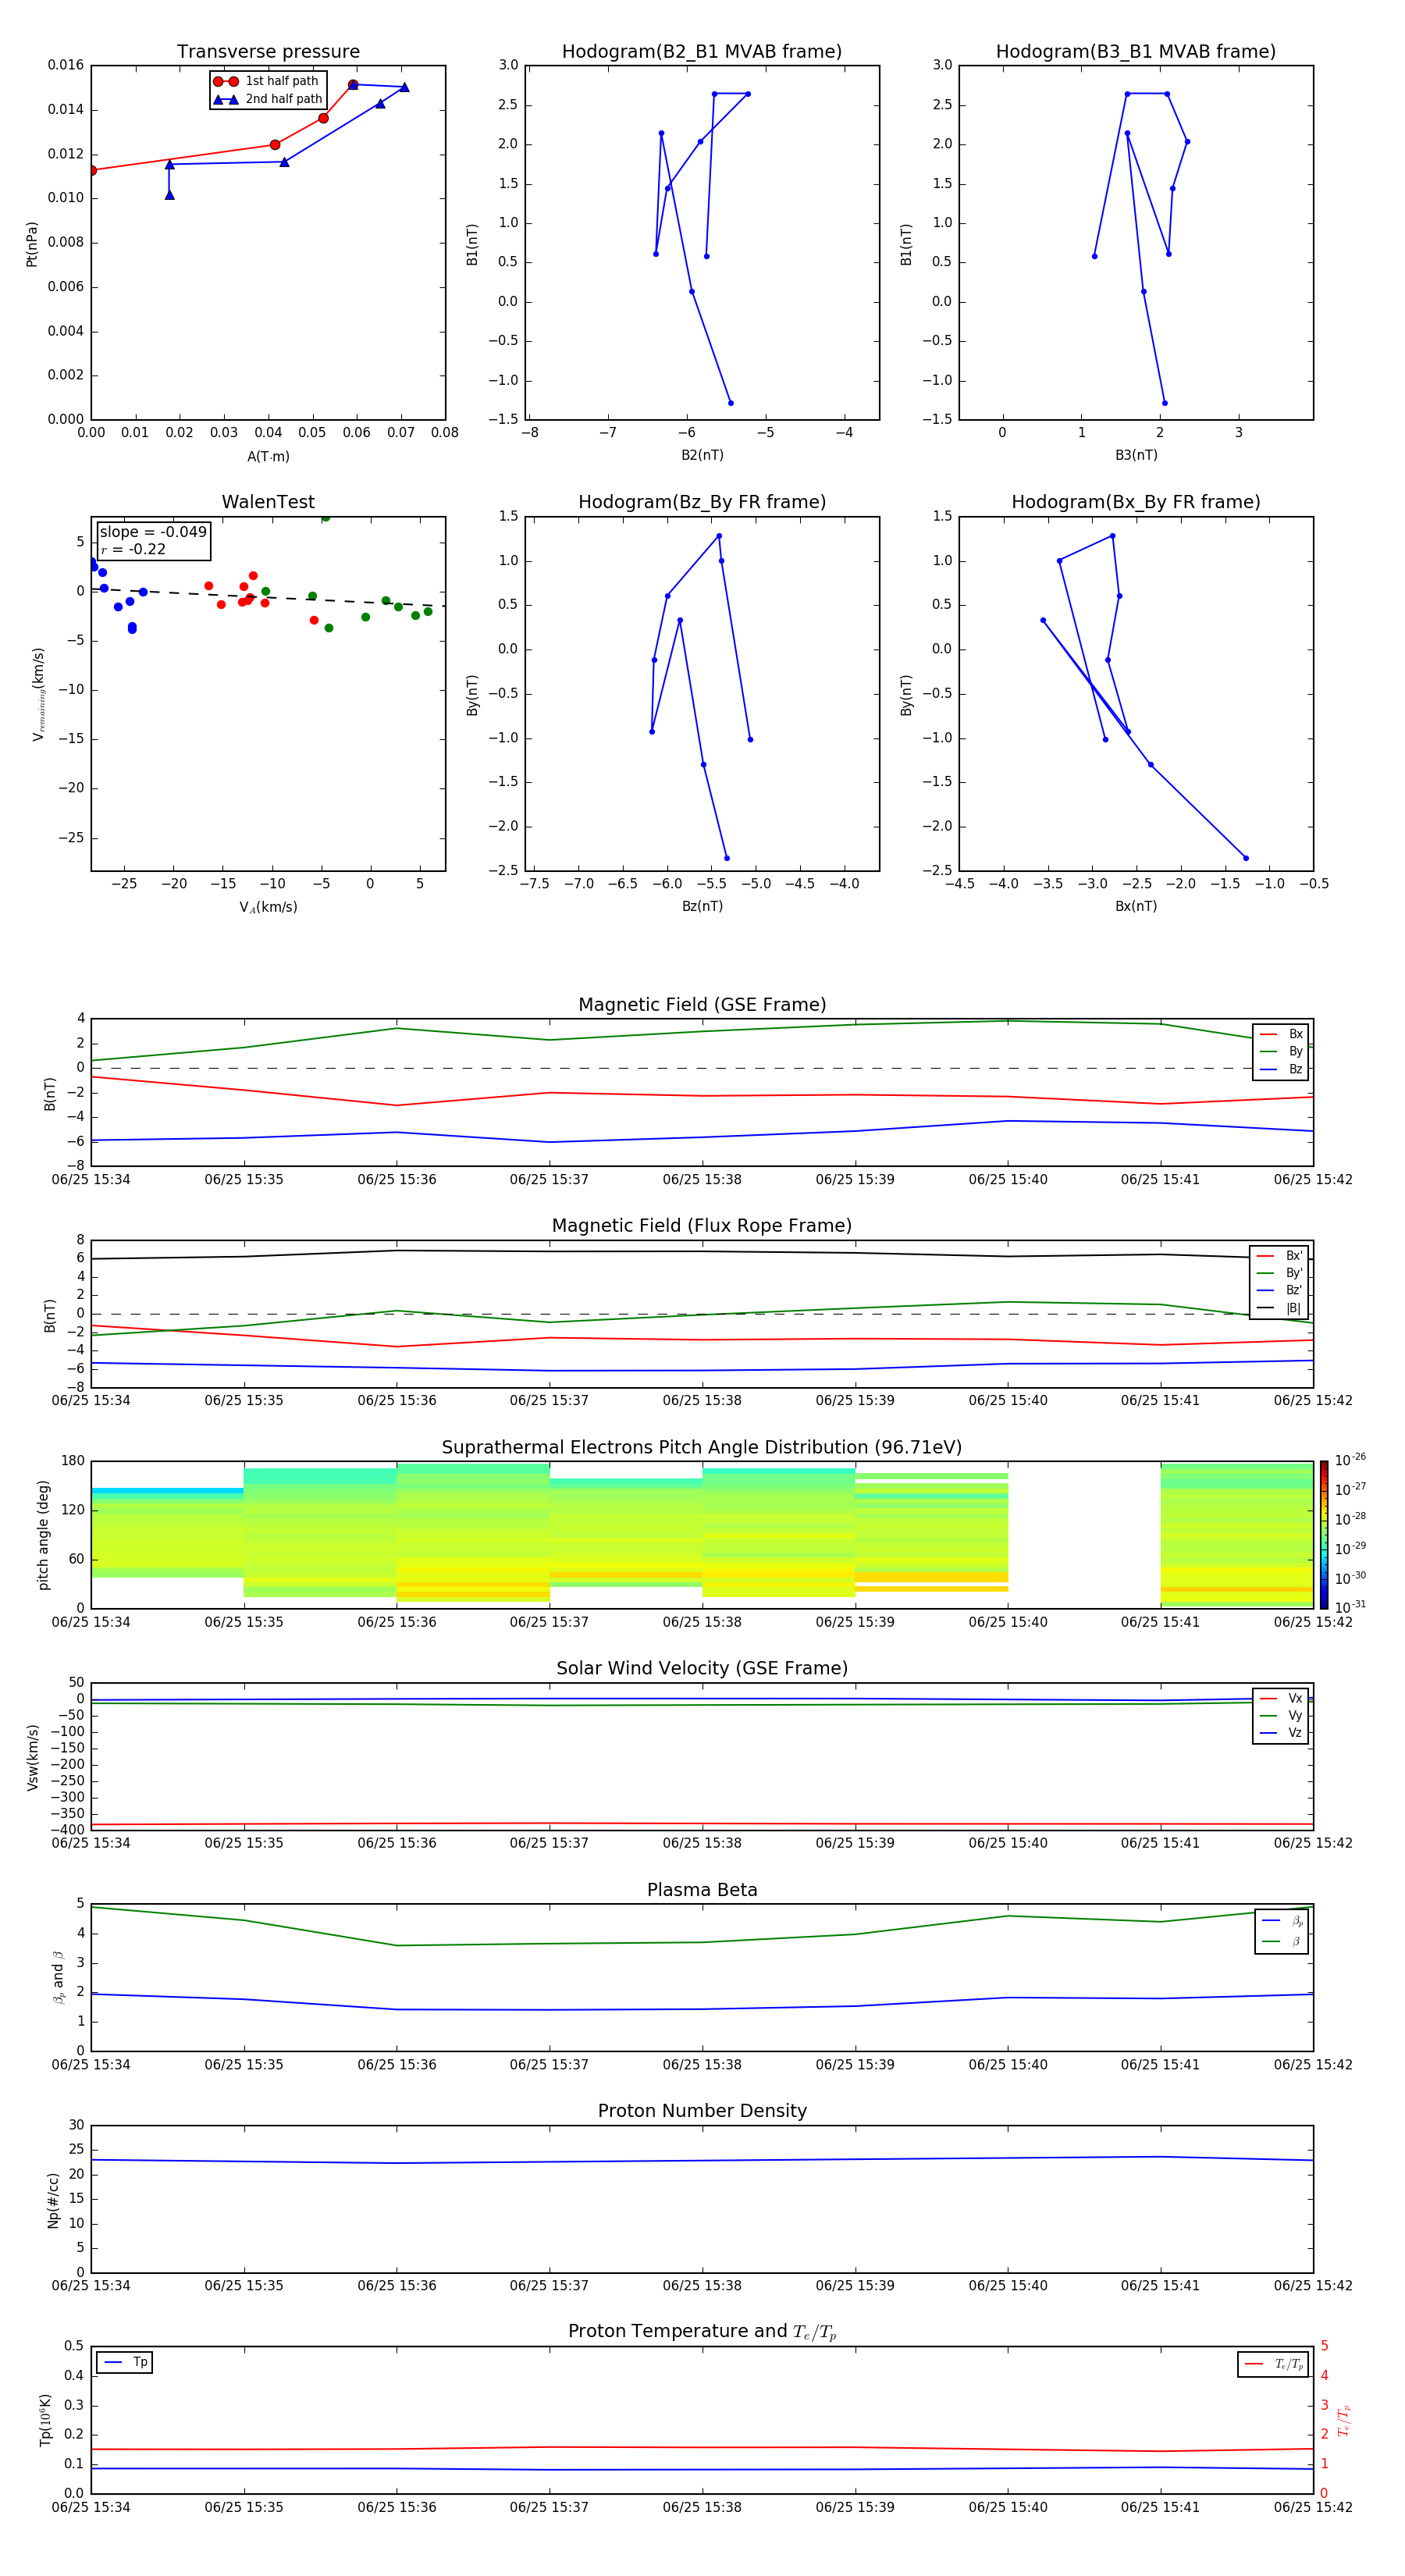This screenshot has height=2576, width=1405.
Task: Click the '06/25 15:37' tick under density panel
Action: pos(549,2286)
